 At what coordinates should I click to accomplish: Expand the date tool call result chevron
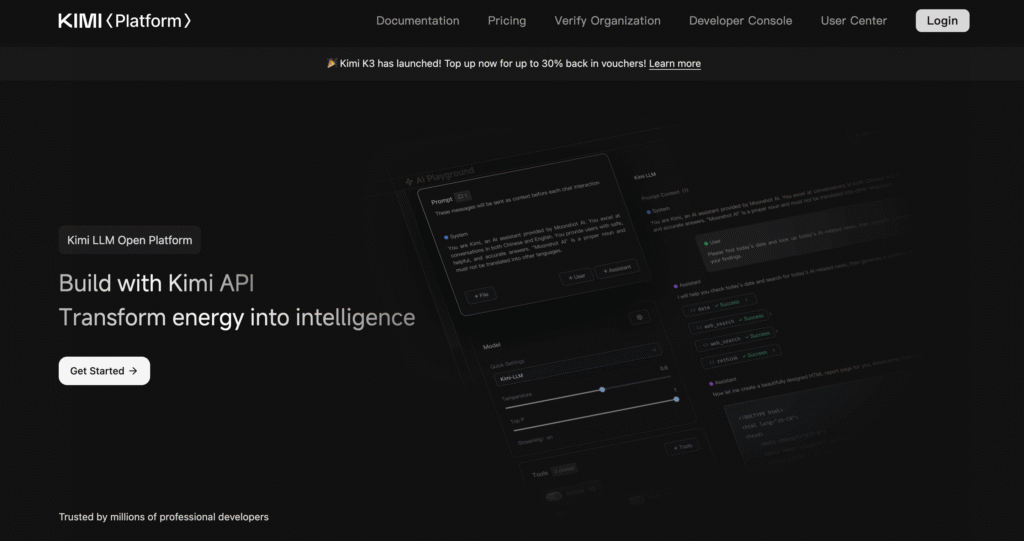coord(746,300)
